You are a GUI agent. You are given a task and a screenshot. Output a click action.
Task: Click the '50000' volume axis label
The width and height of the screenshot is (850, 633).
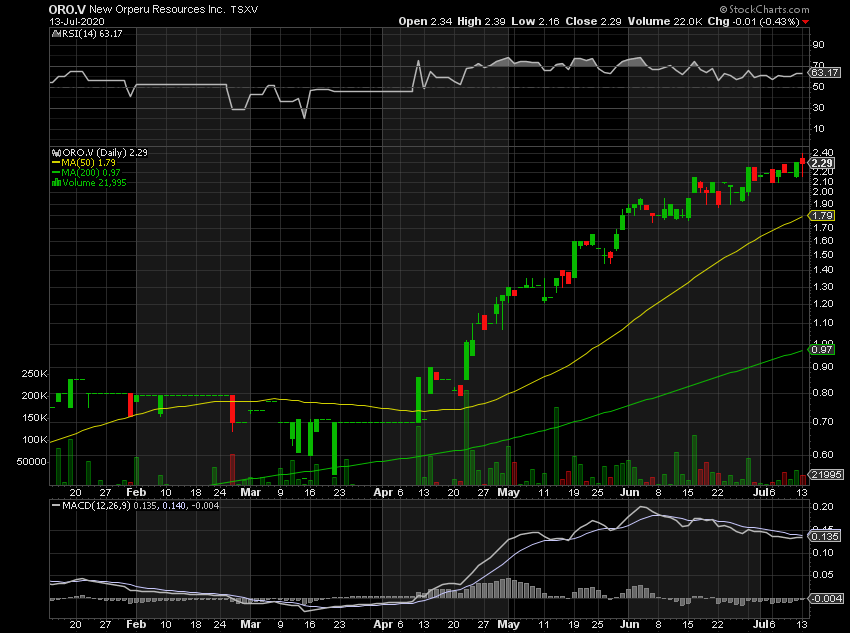coord(33,462)
